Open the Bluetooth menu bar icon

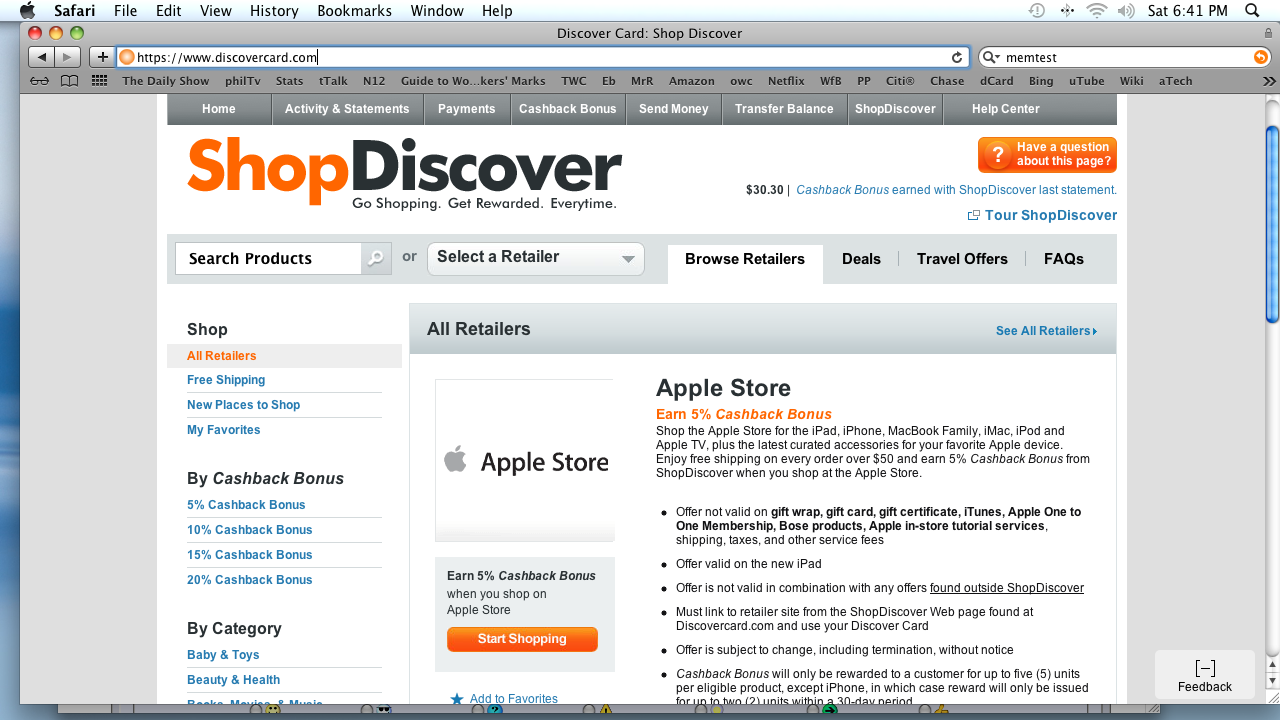(x=1067, y=11)
